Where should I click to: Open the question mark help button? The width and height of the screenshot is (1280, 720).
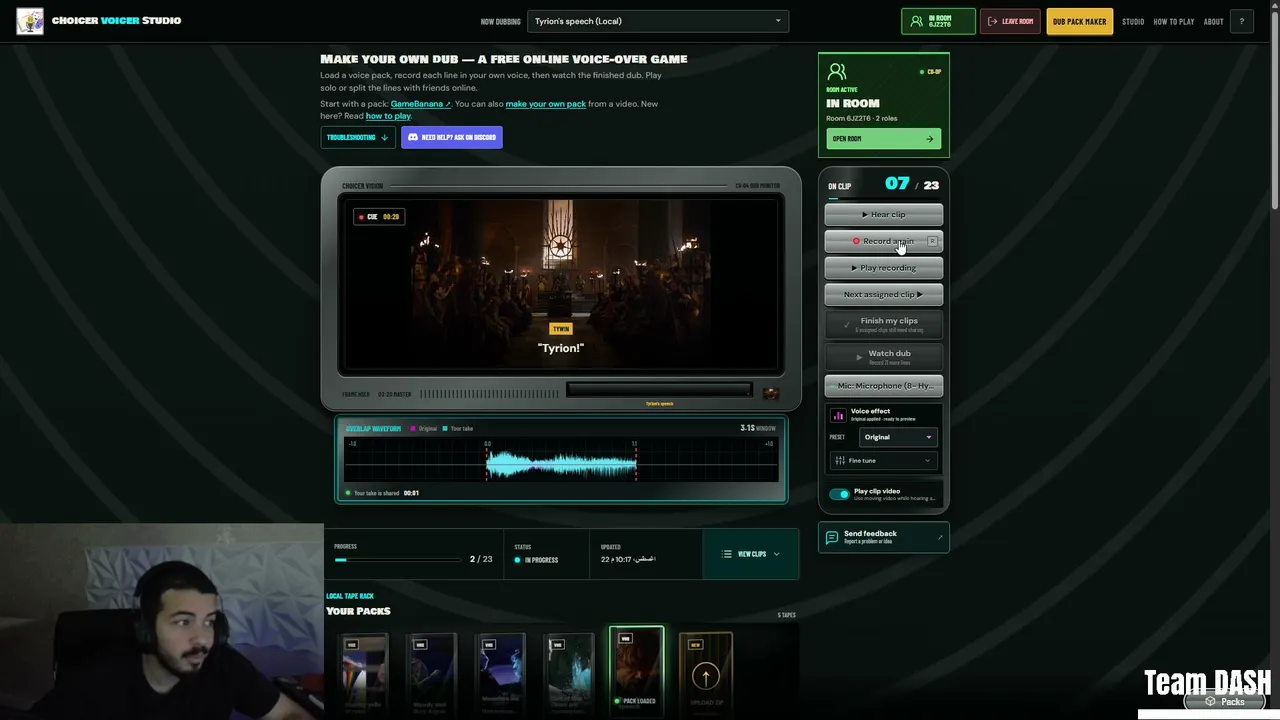point(1242,21)
